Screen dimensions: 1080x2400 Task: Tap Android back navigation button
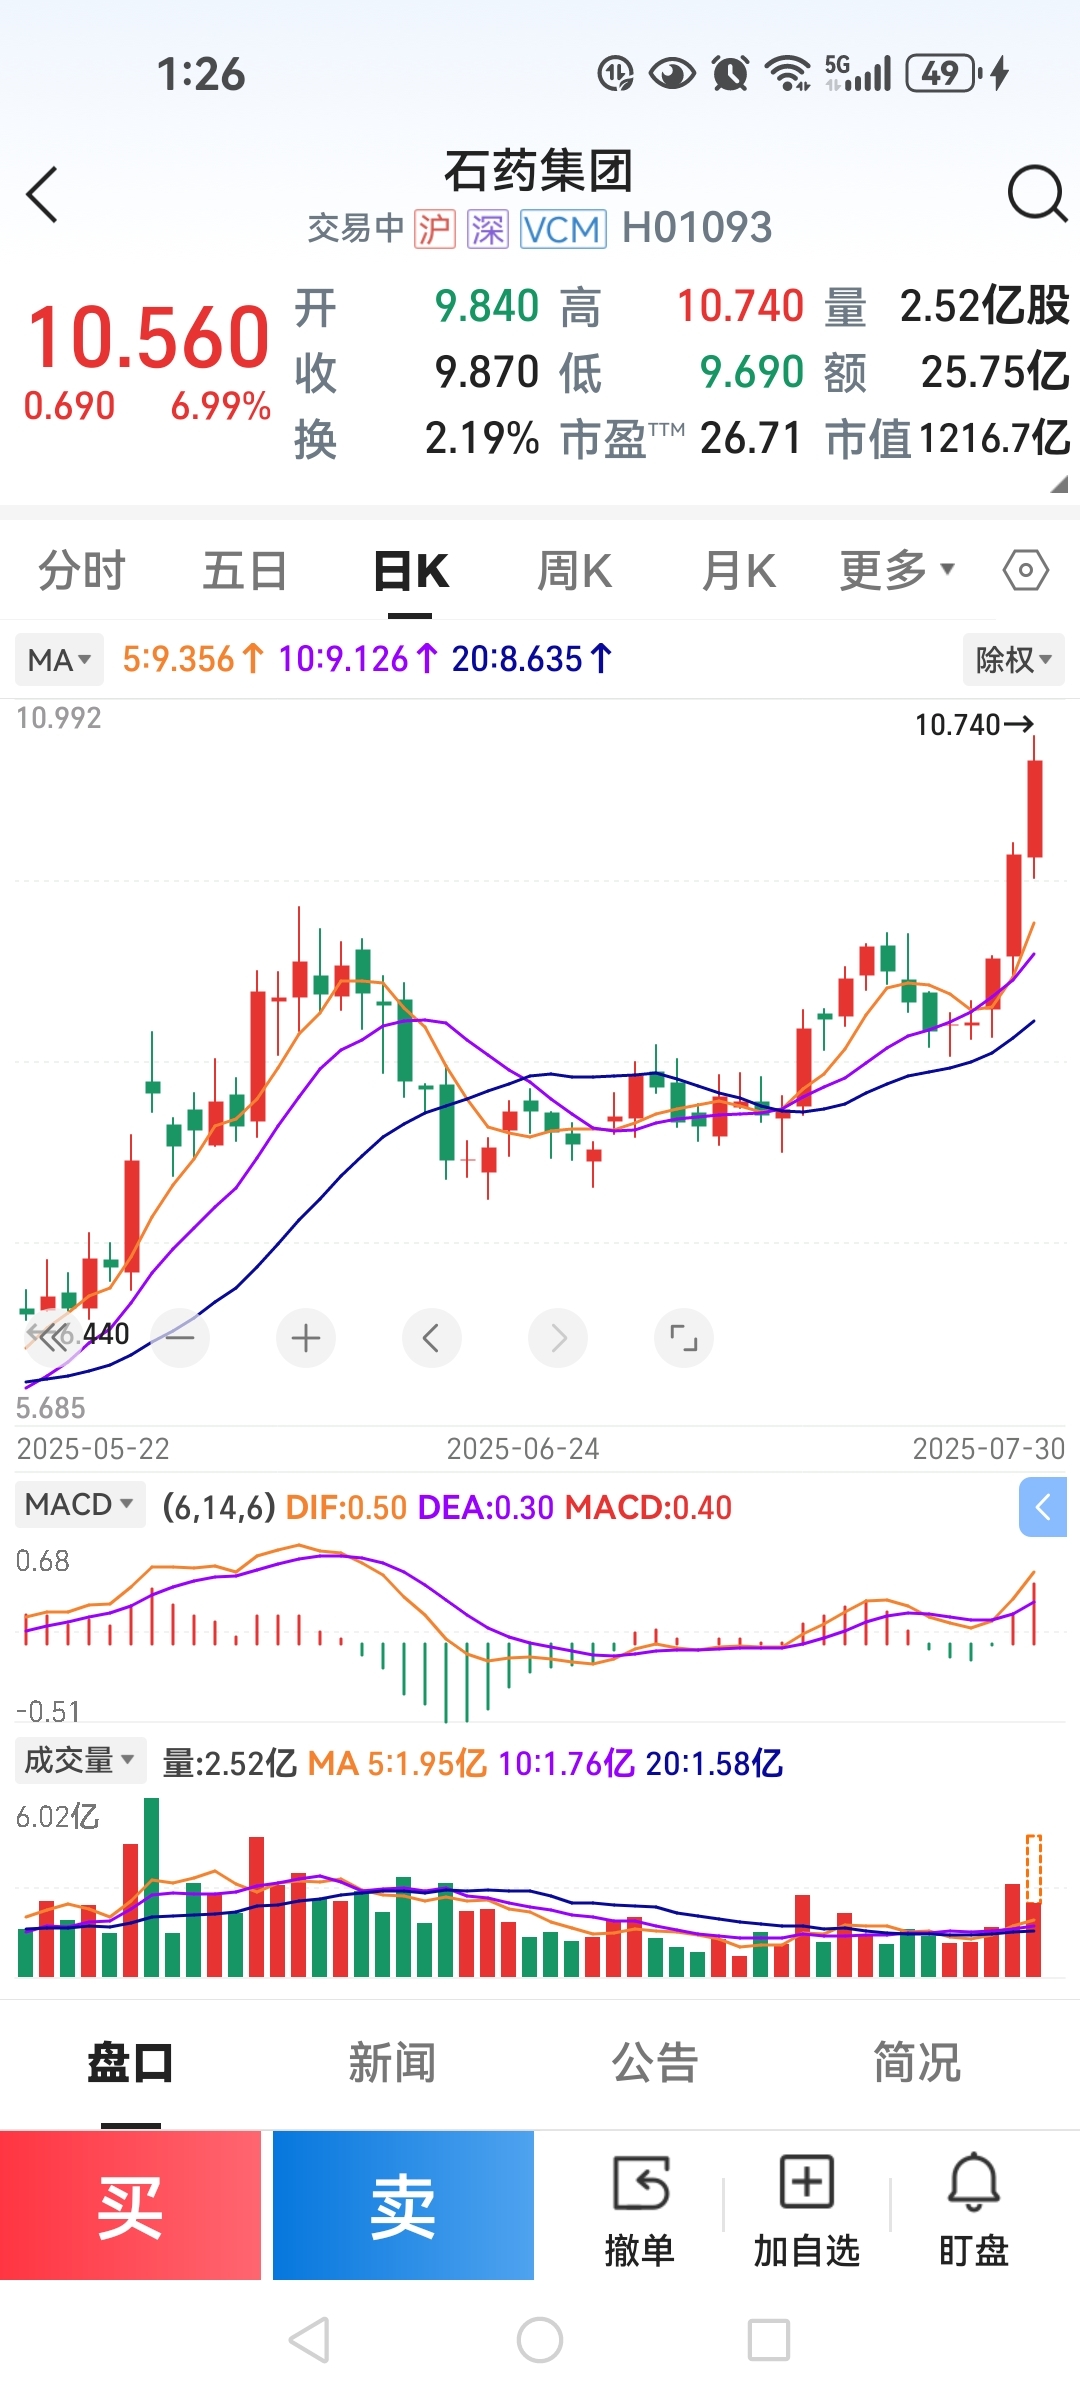[x=309, y=2340]
